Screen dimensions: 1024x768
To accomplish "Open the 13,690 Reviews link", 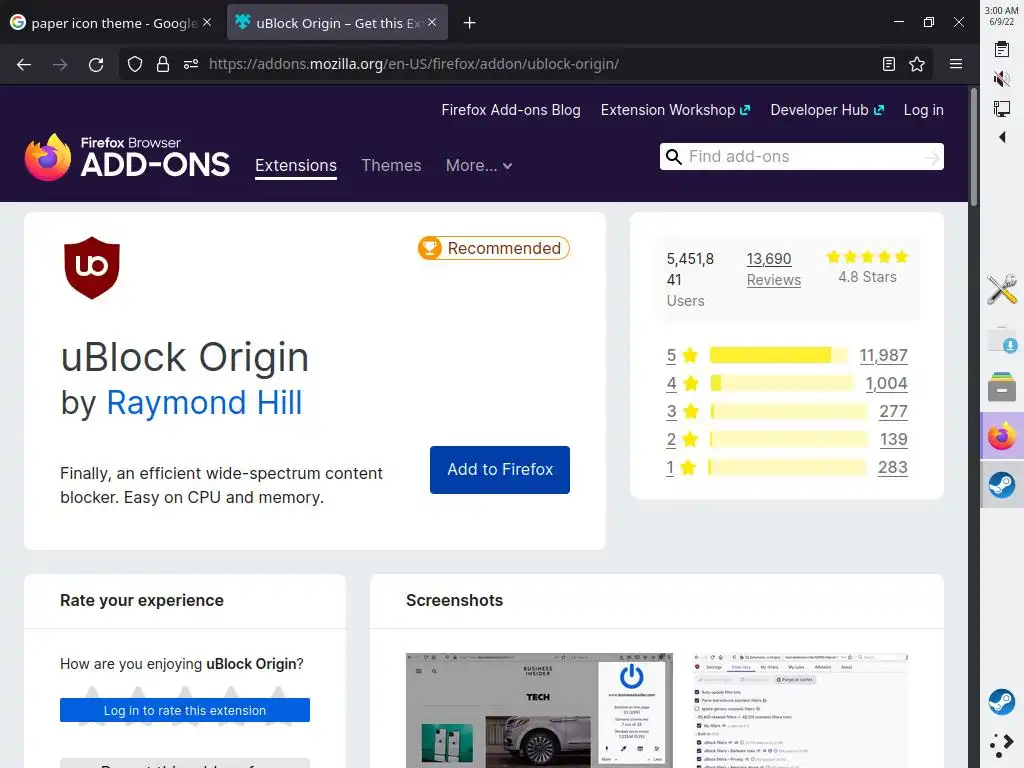I will 773,269.
